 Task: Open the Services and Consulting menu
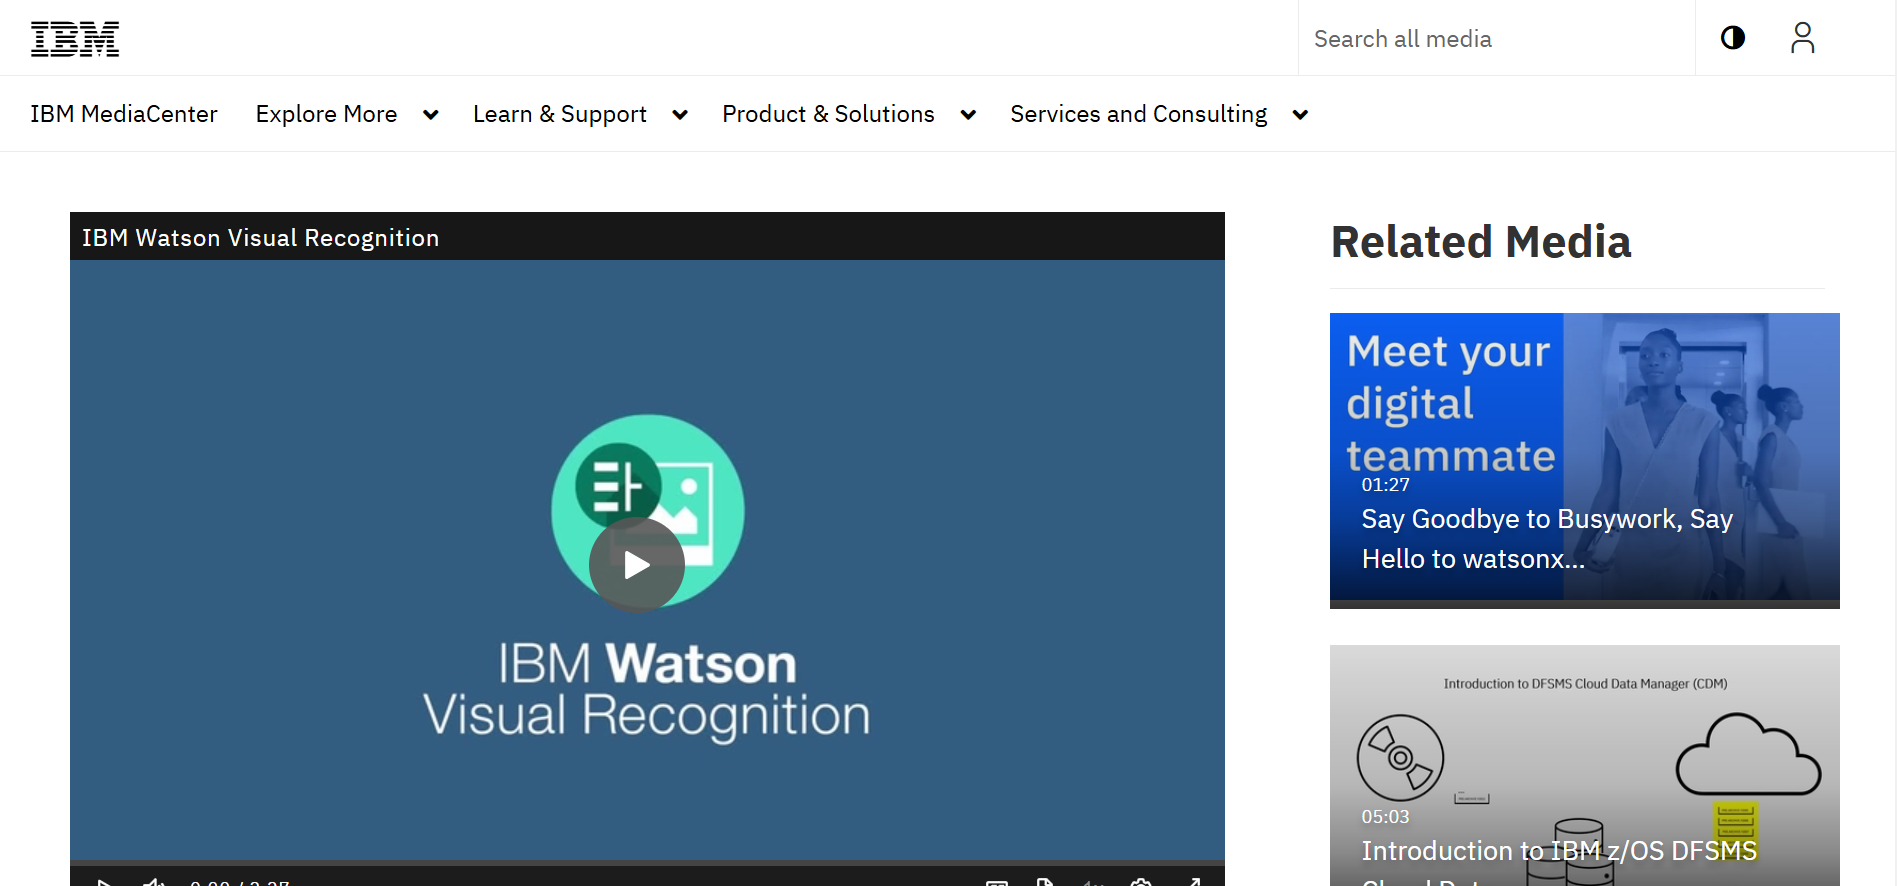point(1139,114)
